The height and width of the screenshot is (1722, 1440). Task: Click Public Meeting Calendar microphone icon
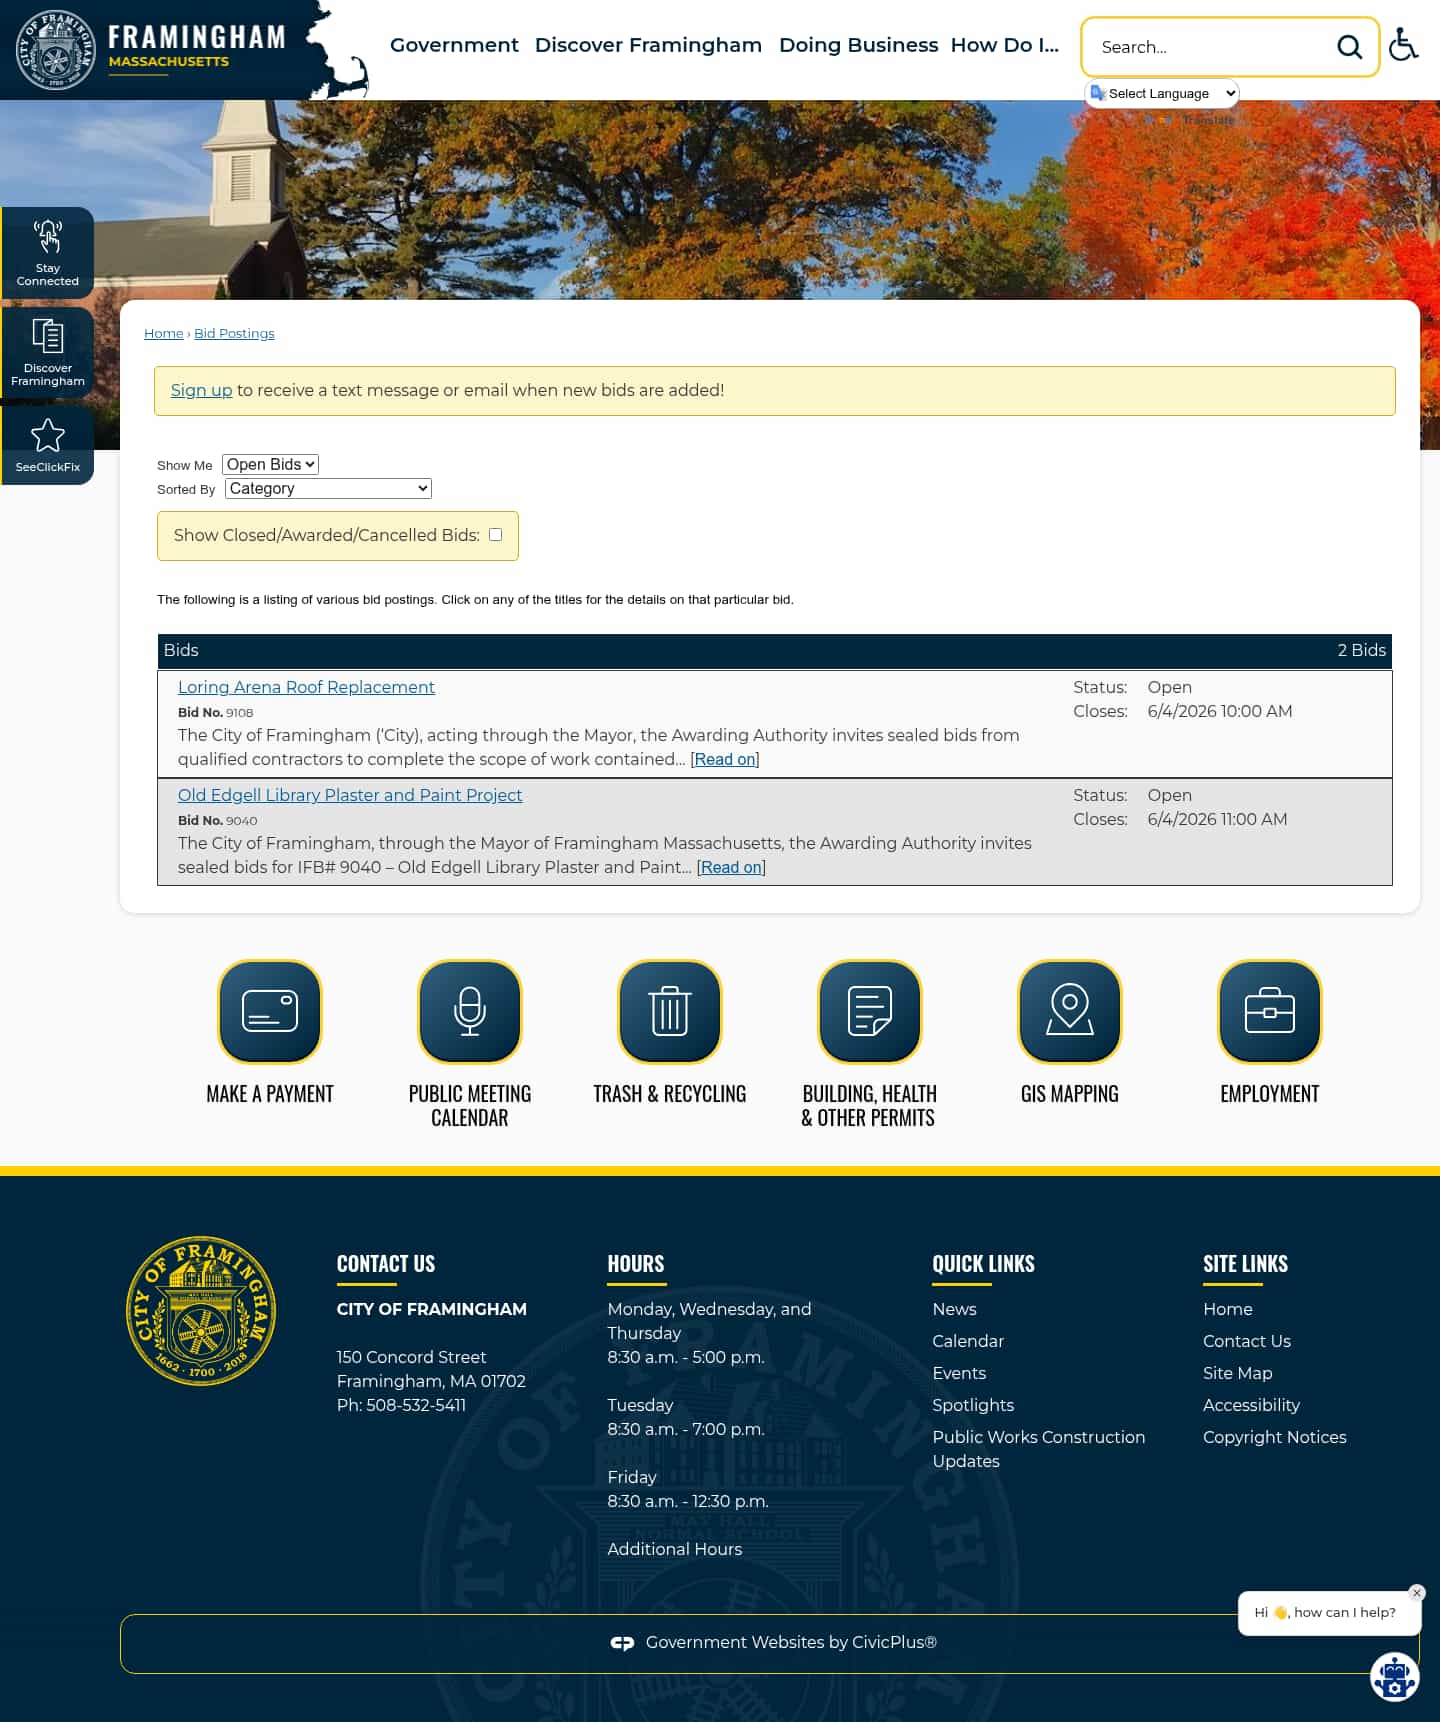click(470, 1011)
